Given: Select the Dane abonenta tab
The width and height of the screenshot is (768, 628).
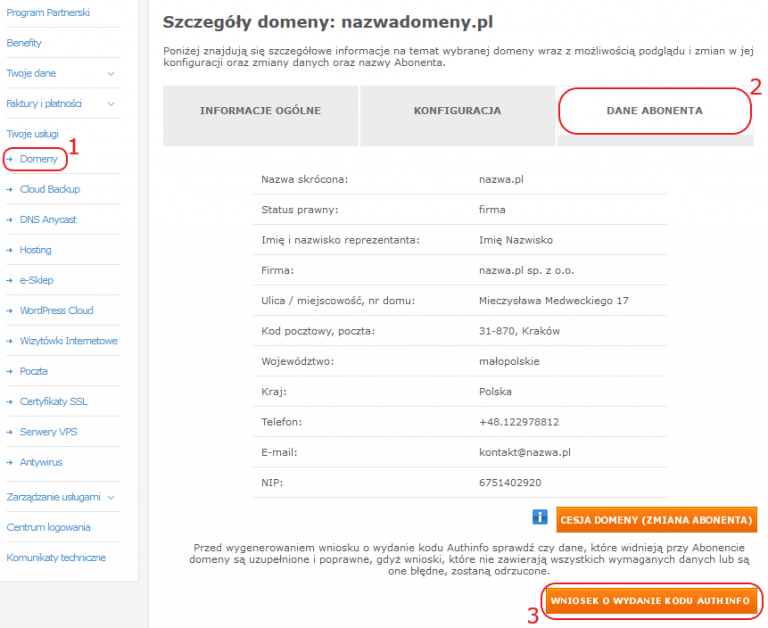Looking at the screenshot, I should pos(654,110).
